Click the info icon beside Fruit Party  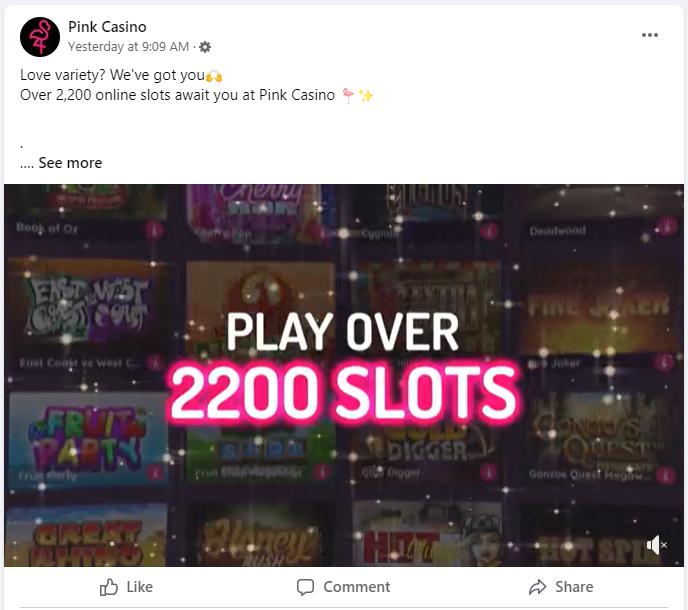(154, 473)
